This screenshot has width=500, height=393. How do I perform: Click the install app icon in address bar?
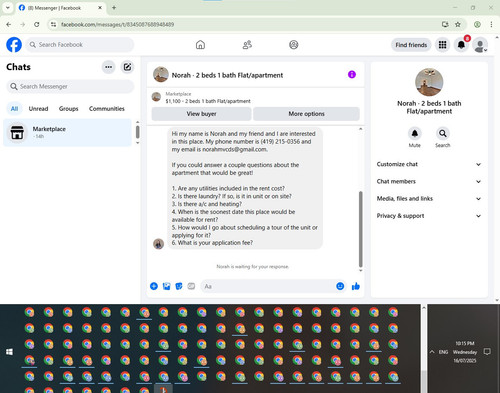pos(445,24)
